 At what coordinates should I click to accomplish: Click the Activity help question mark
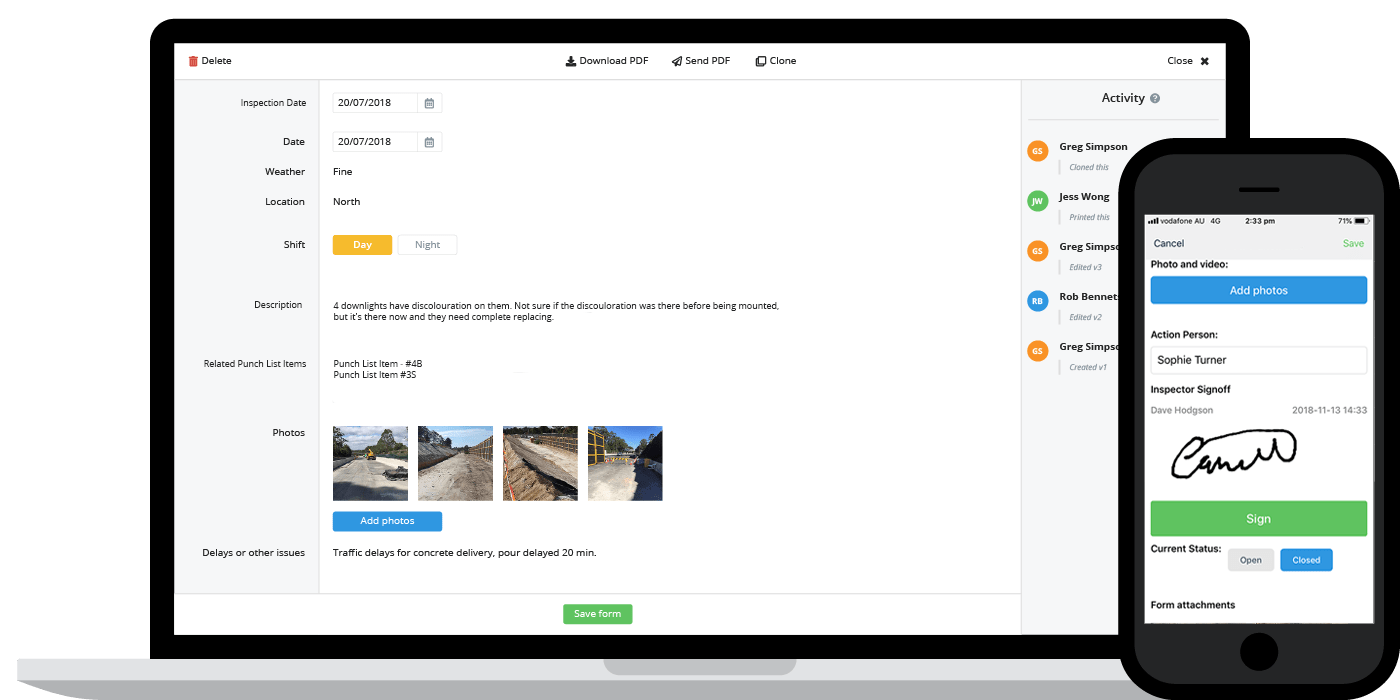[1155, 97]
